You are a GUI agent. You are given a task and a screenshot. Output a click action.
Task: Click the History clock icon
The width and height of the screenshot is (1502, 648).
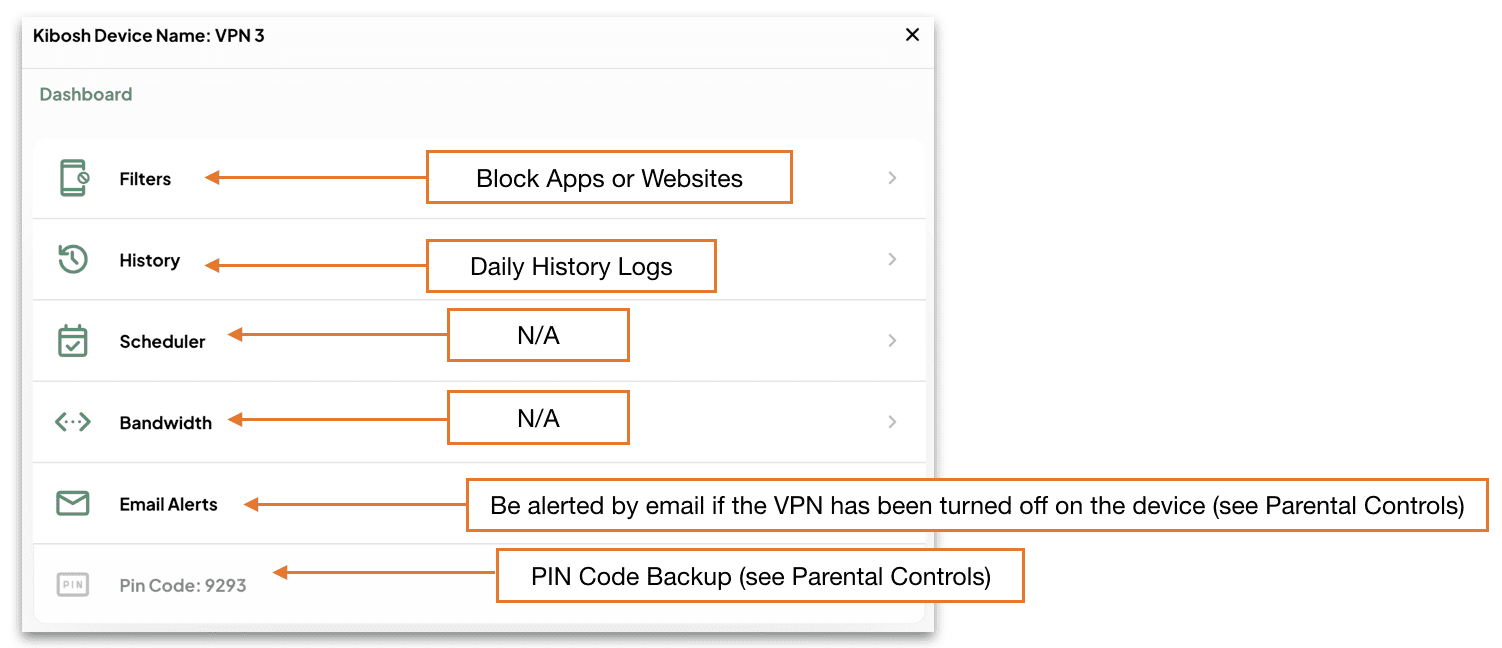(x=73, y=259)
